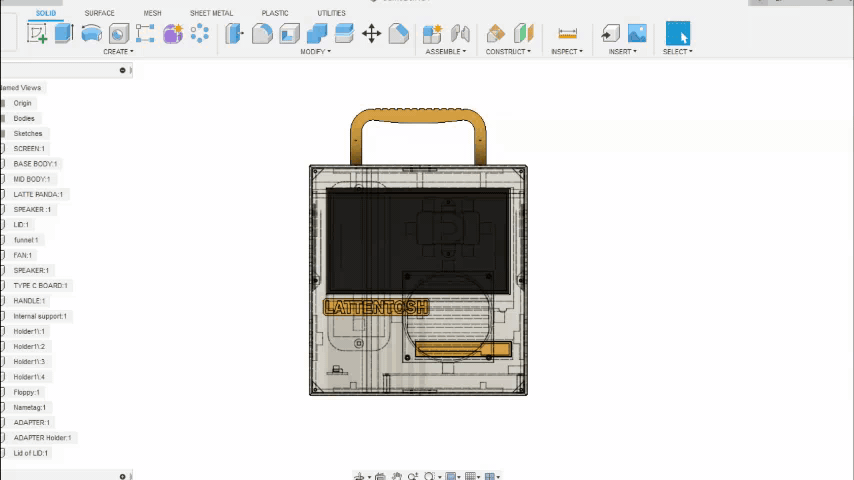
Task: Activate the Create Form purple icon
Action: pyautogui.click(x=173, y=34)
